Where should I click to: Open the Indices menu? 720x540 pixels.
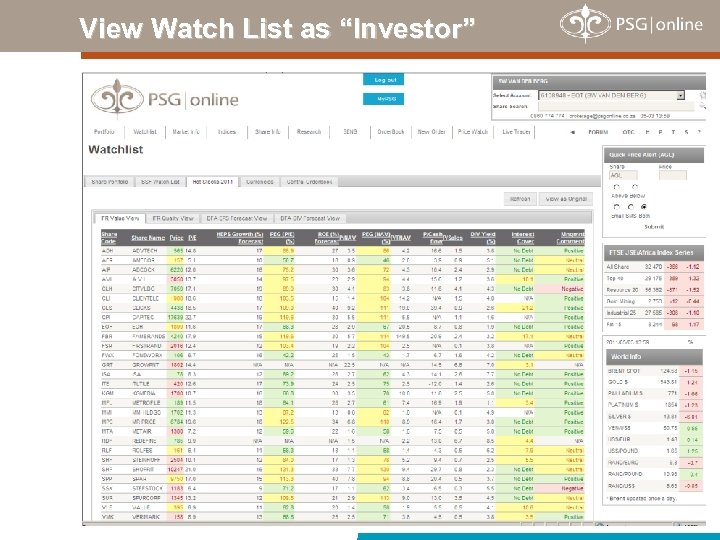pyautogui.click(x=227, y=132)
